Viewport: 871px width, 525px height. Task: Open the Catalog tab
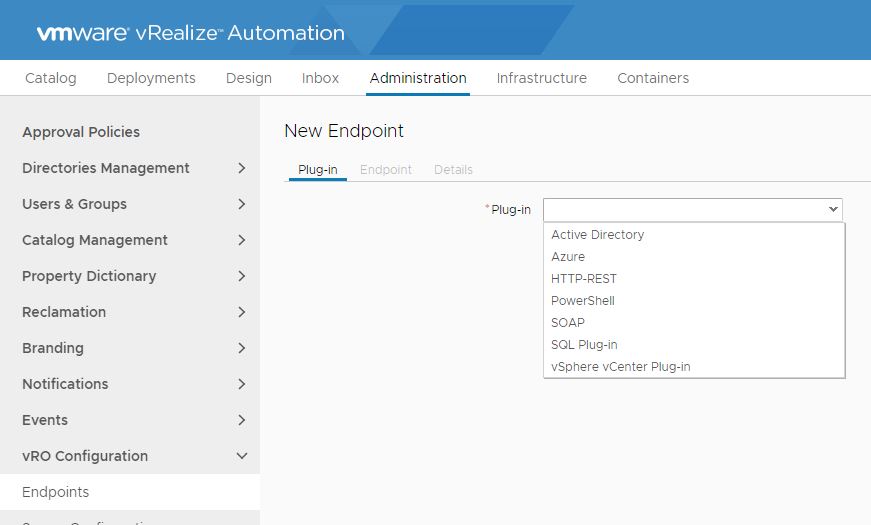tap(51, 78)
